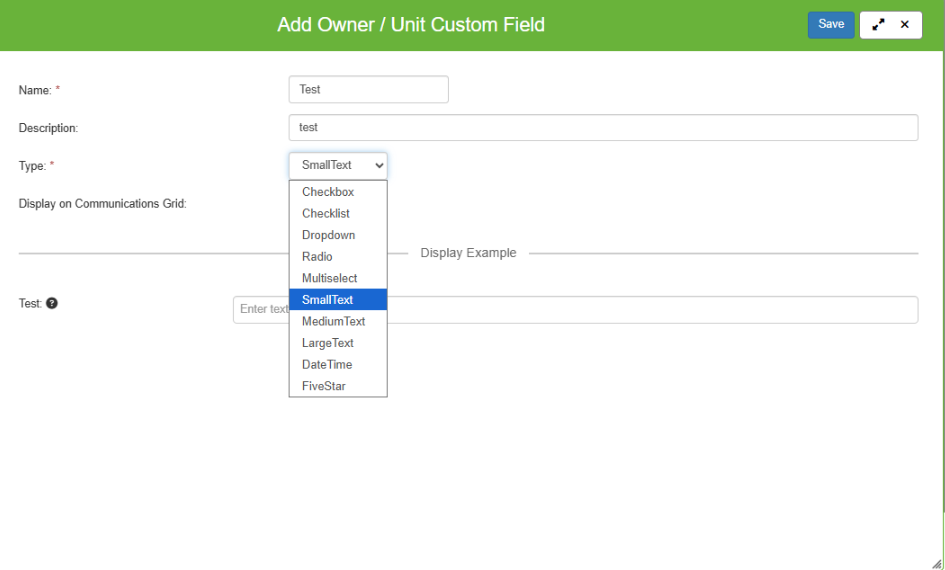Image resolution: width=945 pixels, height=570 pixels.
Task: Click the Name input containing 'Test'
Action: [368, 89]
